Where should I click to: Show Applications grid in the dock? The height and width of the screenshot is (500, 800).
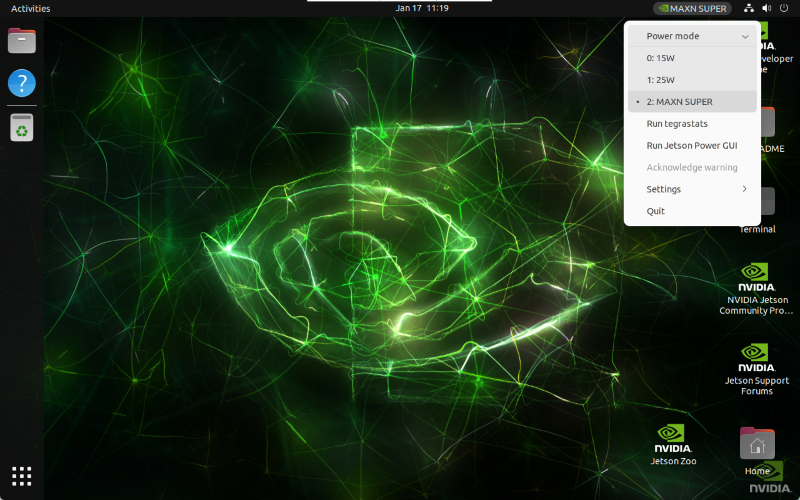point(22,476)
